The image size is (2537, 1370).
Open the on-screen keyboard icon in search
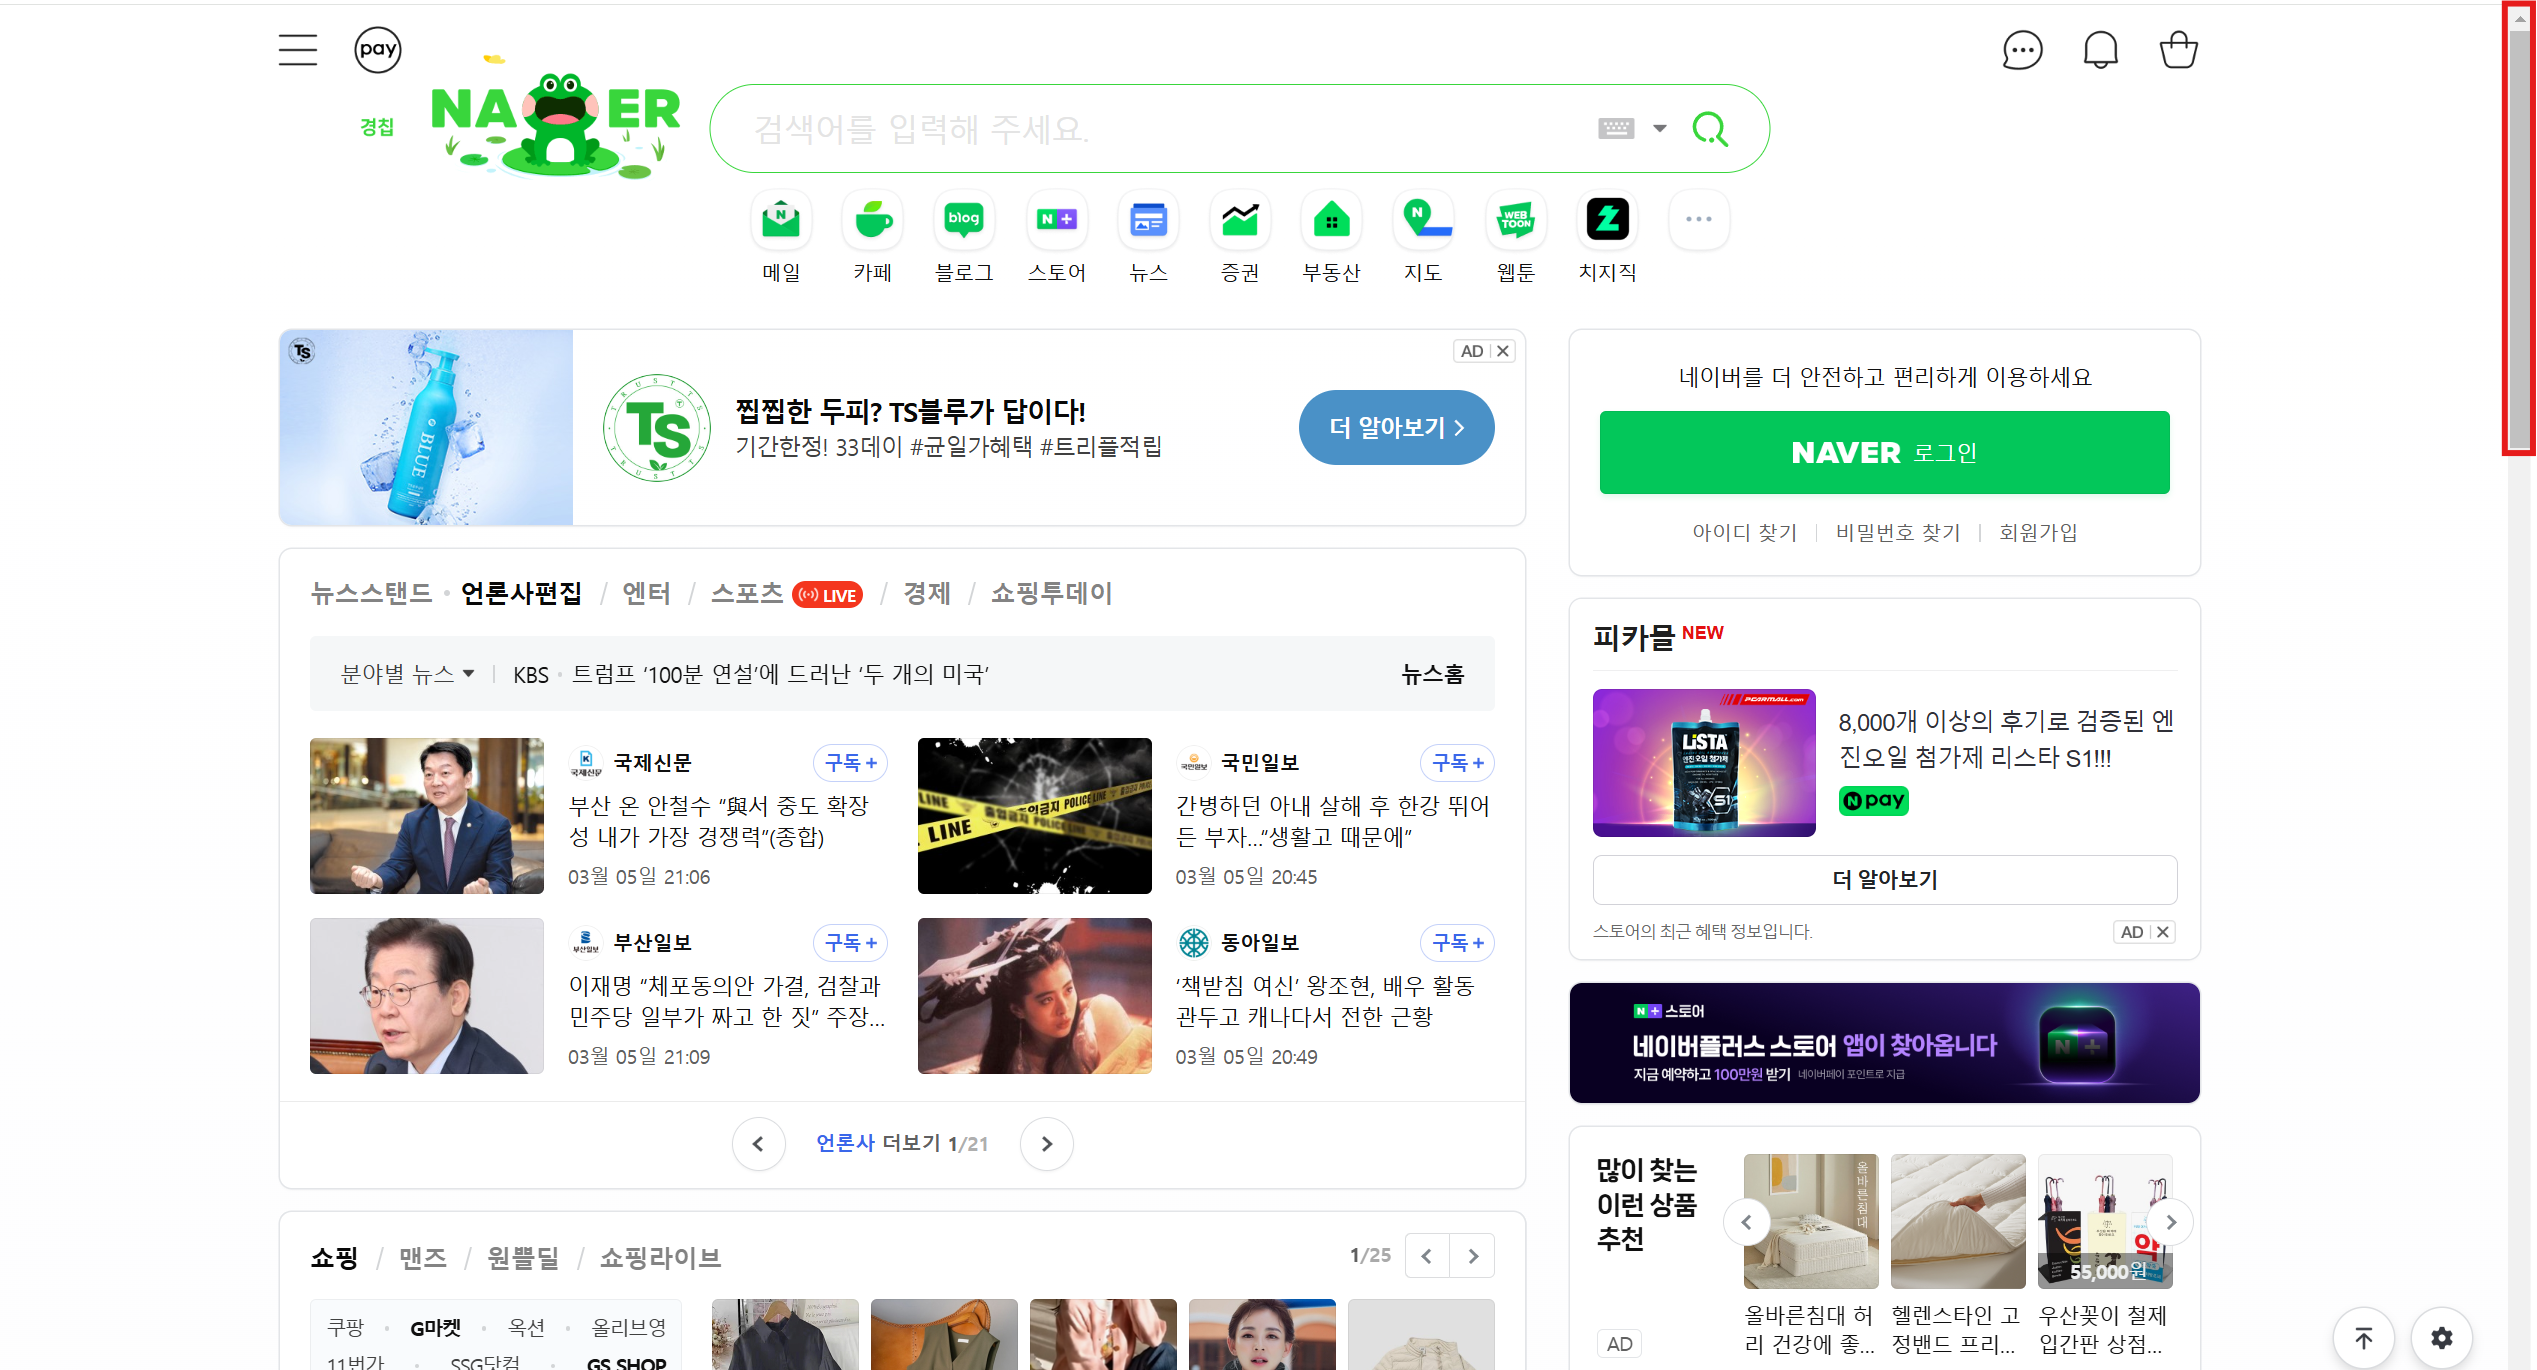[x=1616, y=128]
